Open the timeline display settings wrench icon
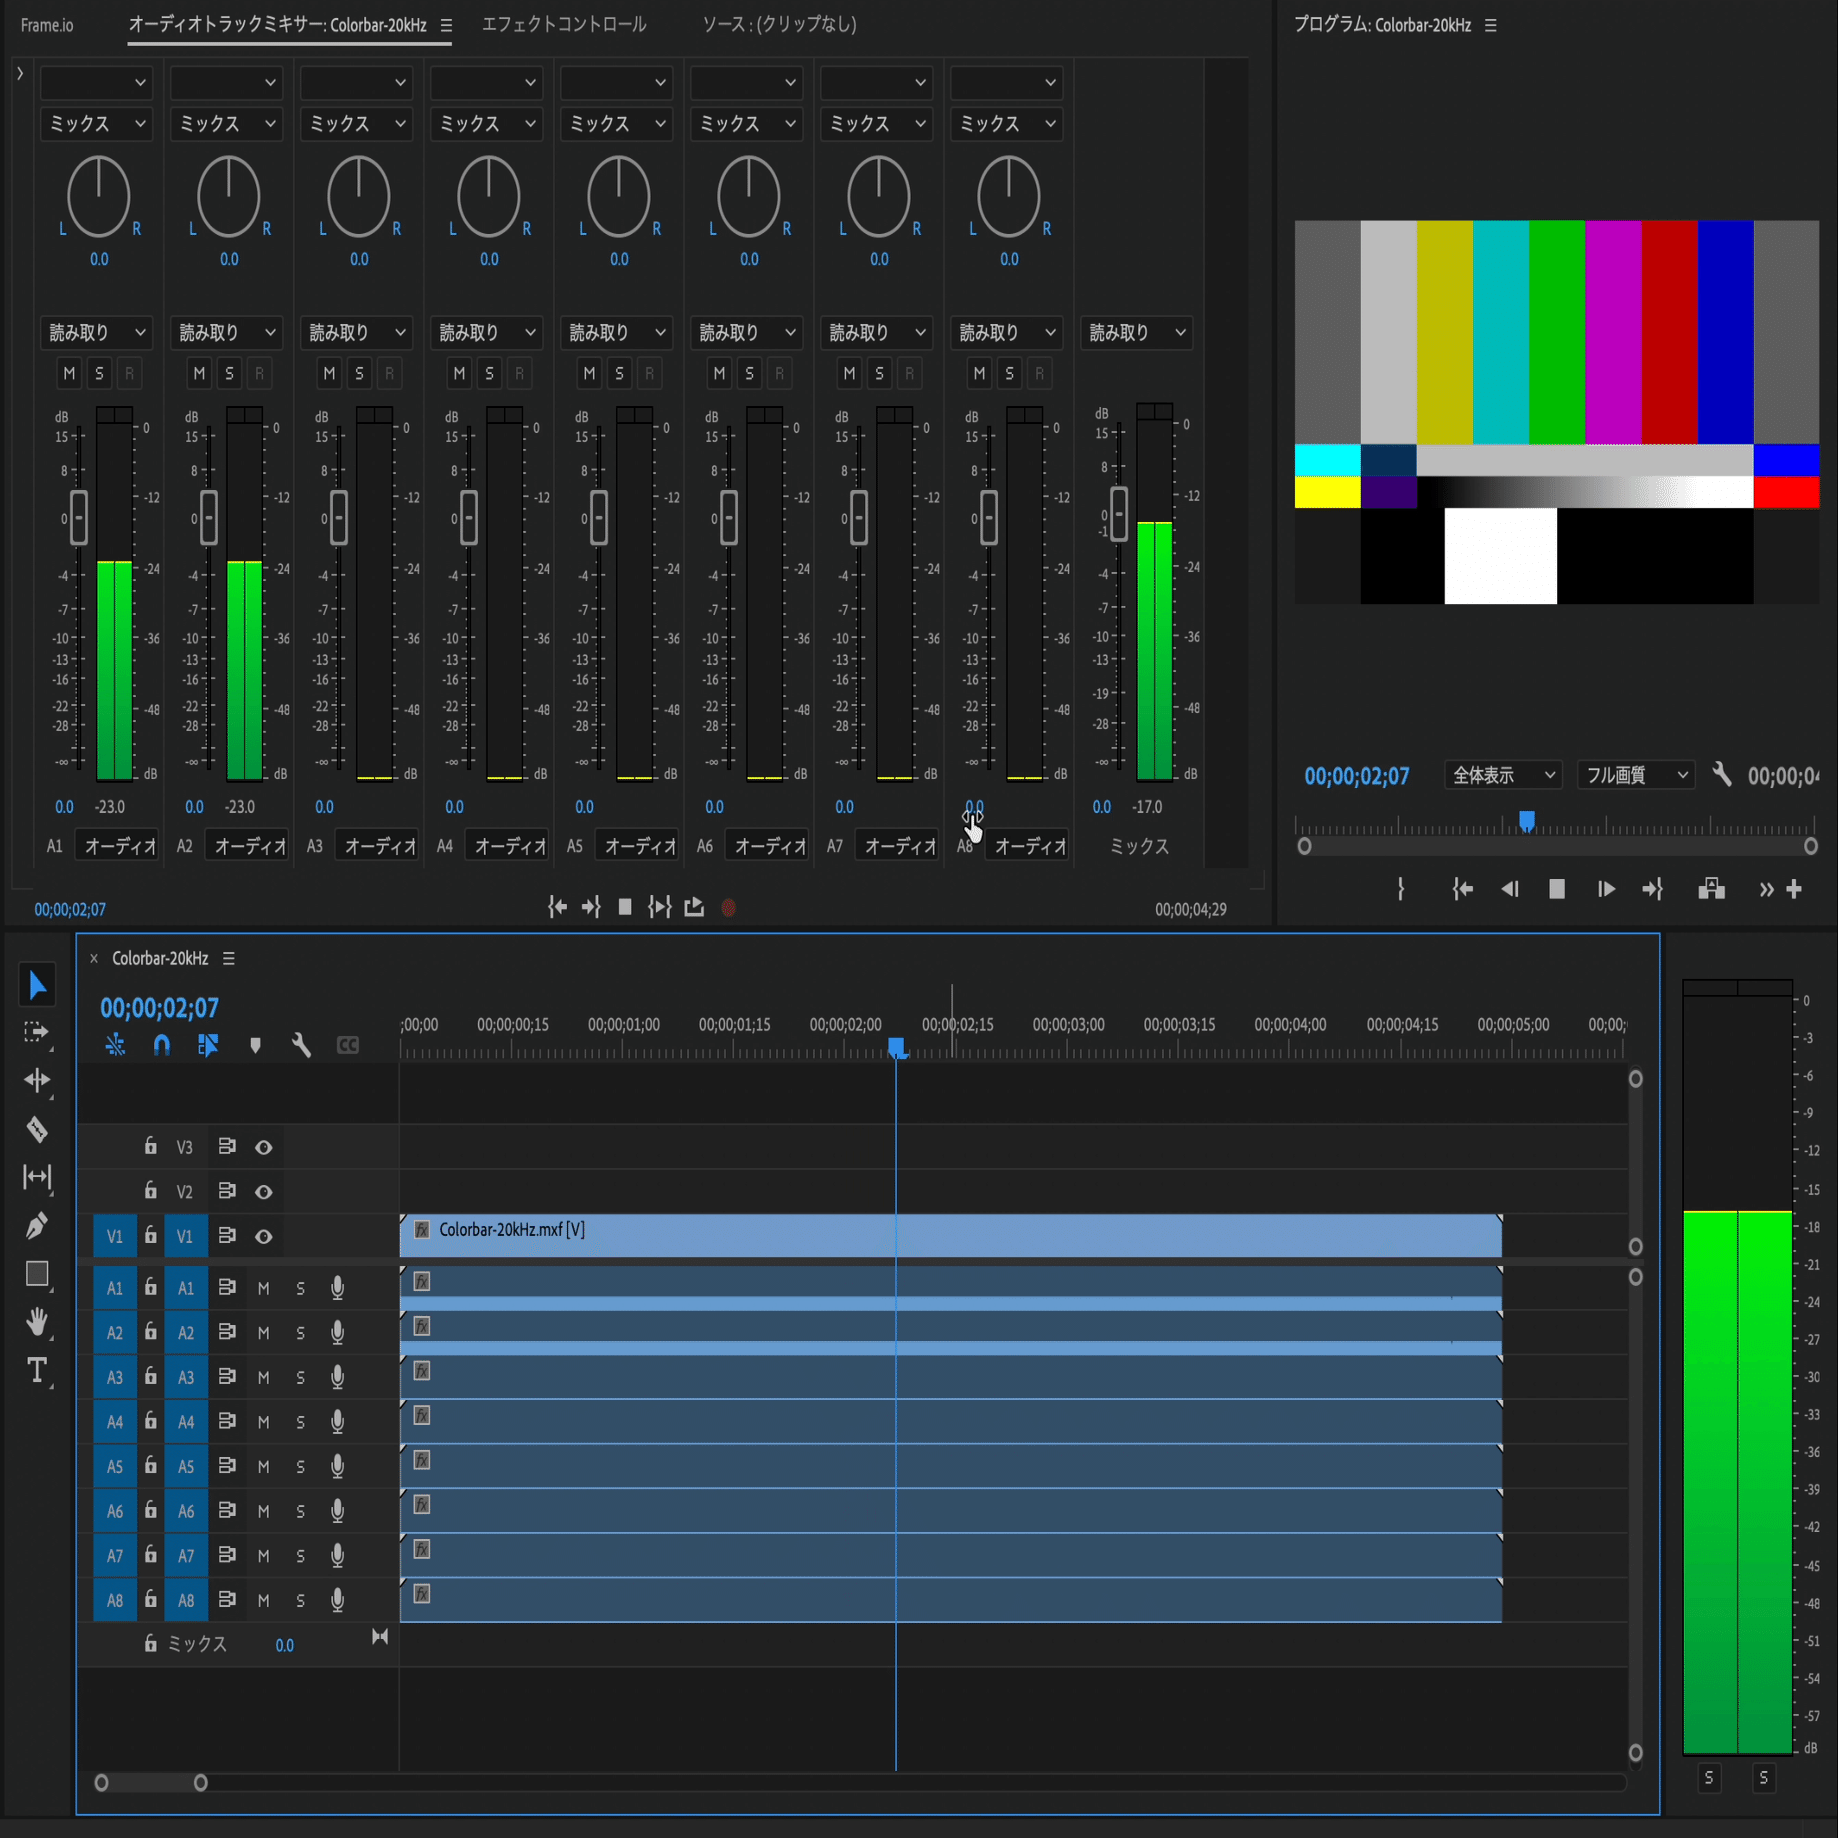This screenshot has width=1838, height=1838. point(301,1045)
